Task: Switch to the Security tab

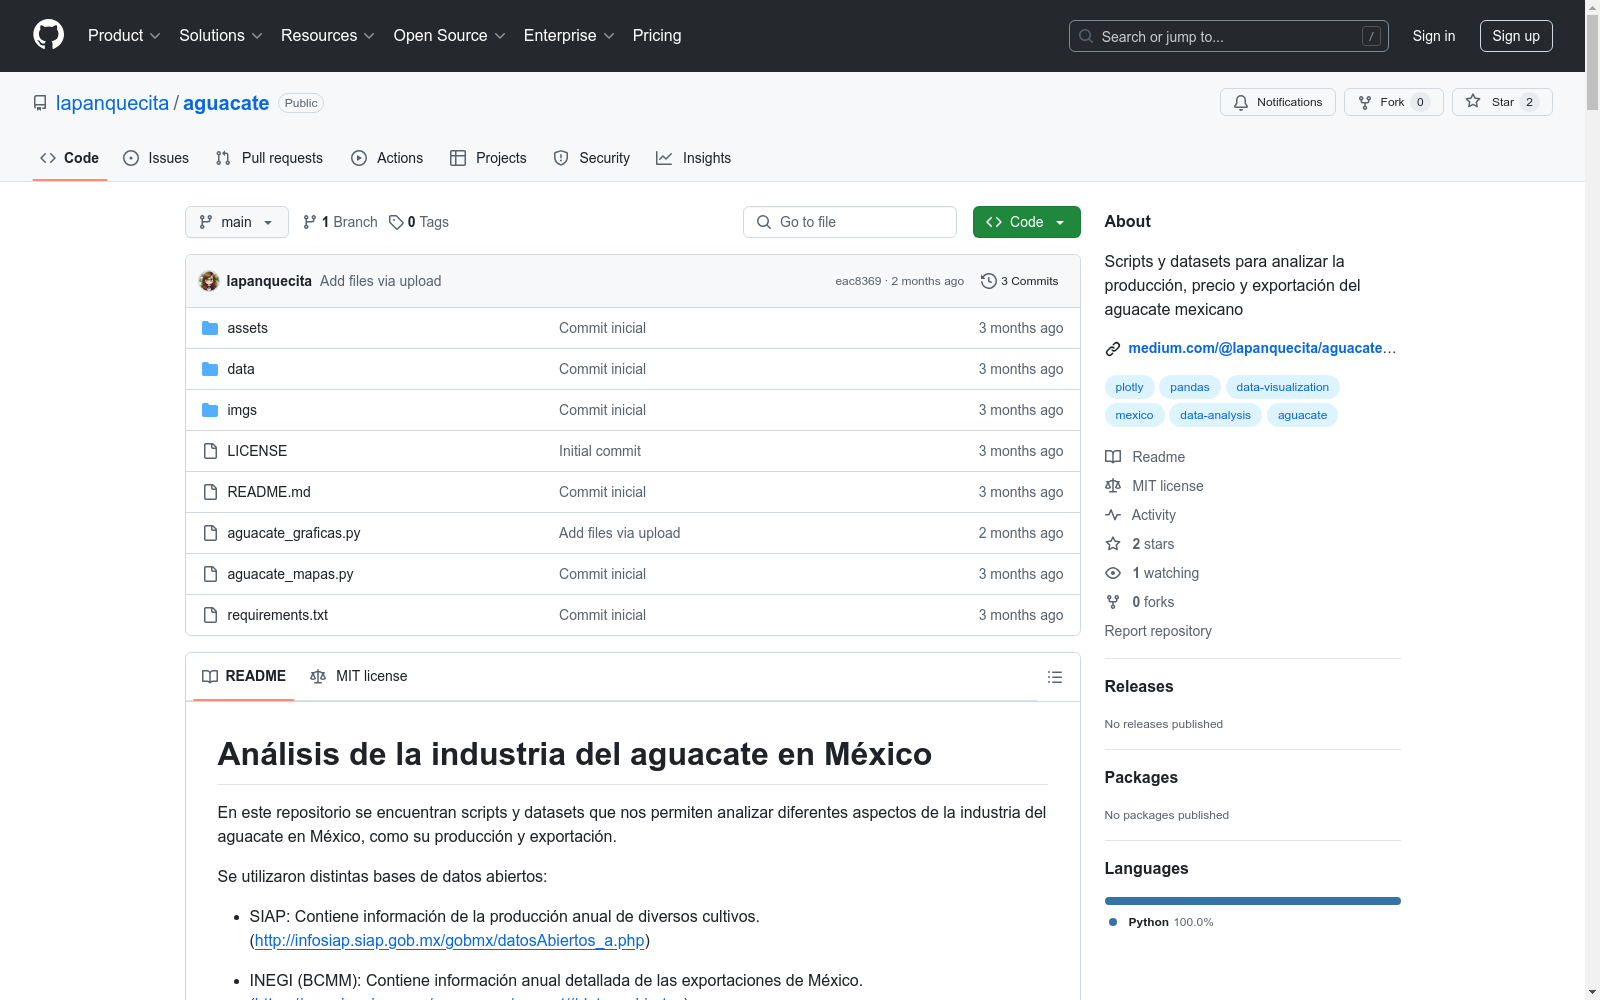Action: coord(592,158)
